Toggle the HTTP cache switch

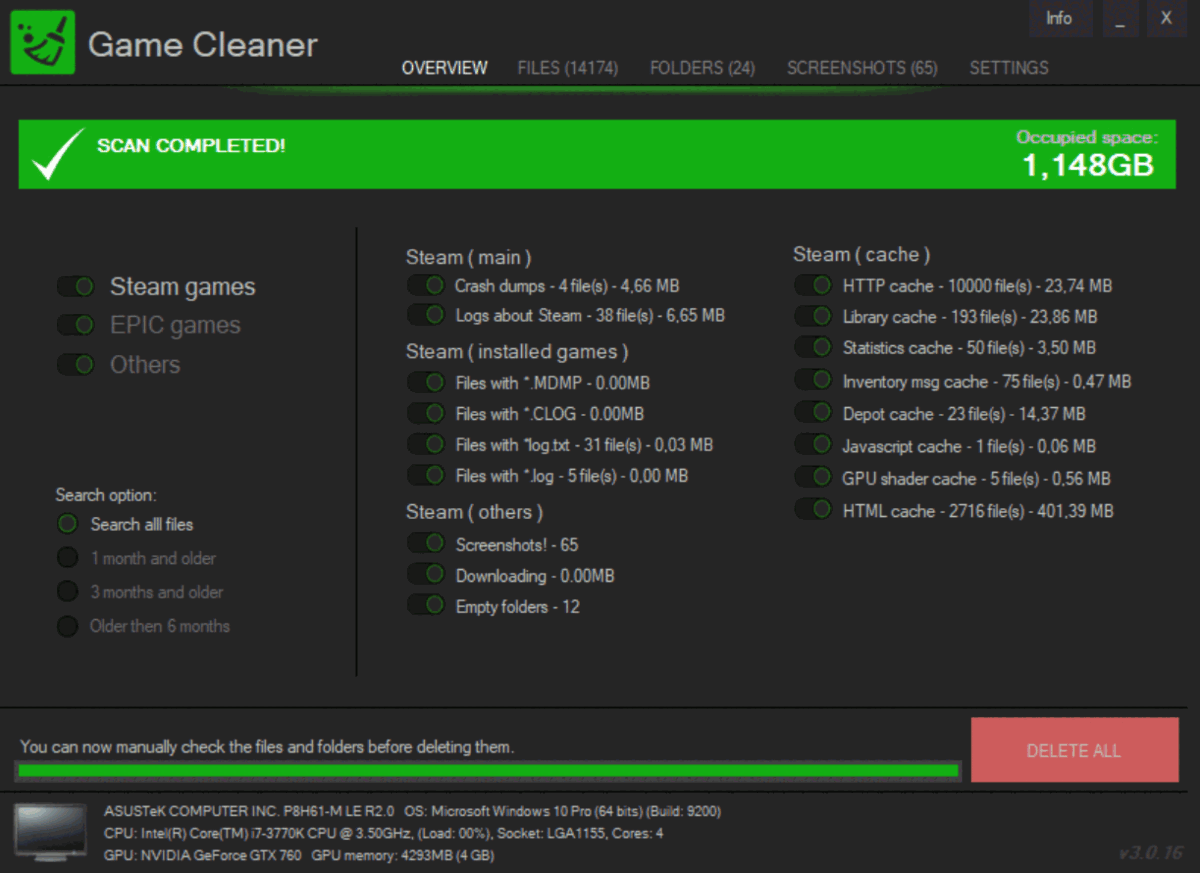tap(814, 285)
